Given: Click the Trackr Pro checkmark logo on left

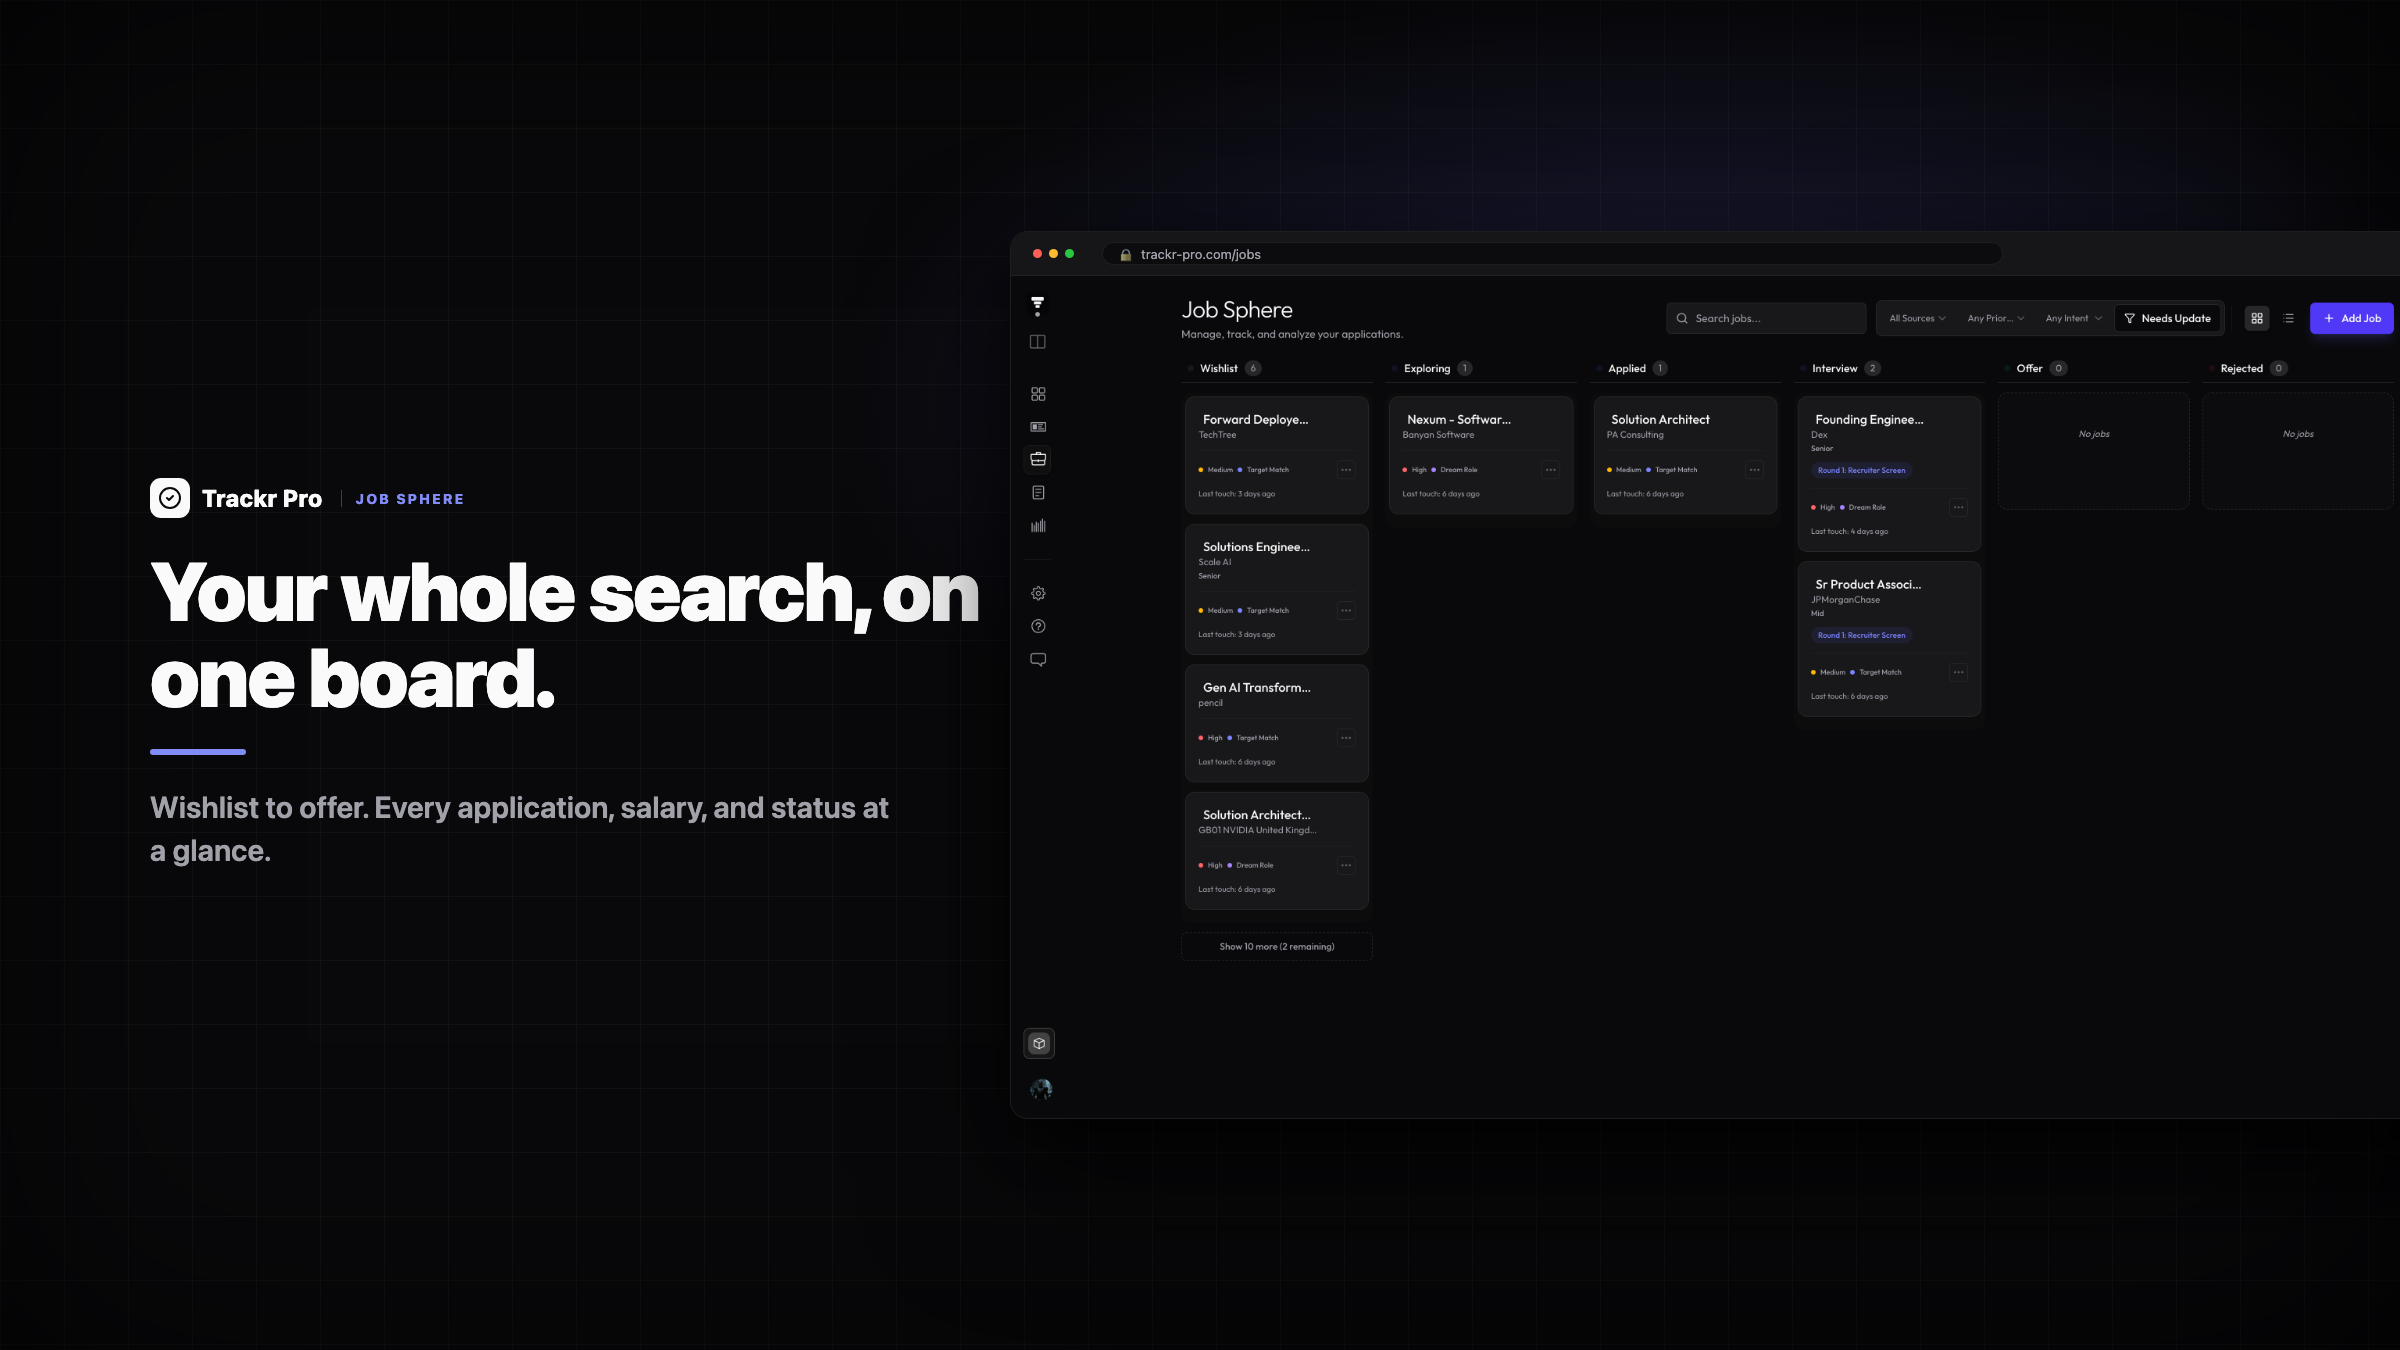Looking at the screenshot, I should [x=170, y=498].
